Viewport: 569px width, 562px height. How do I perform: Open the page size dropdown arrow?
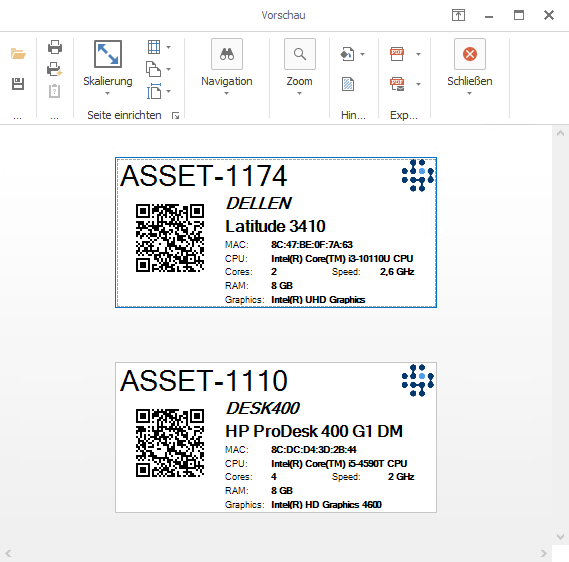point(169,91)
